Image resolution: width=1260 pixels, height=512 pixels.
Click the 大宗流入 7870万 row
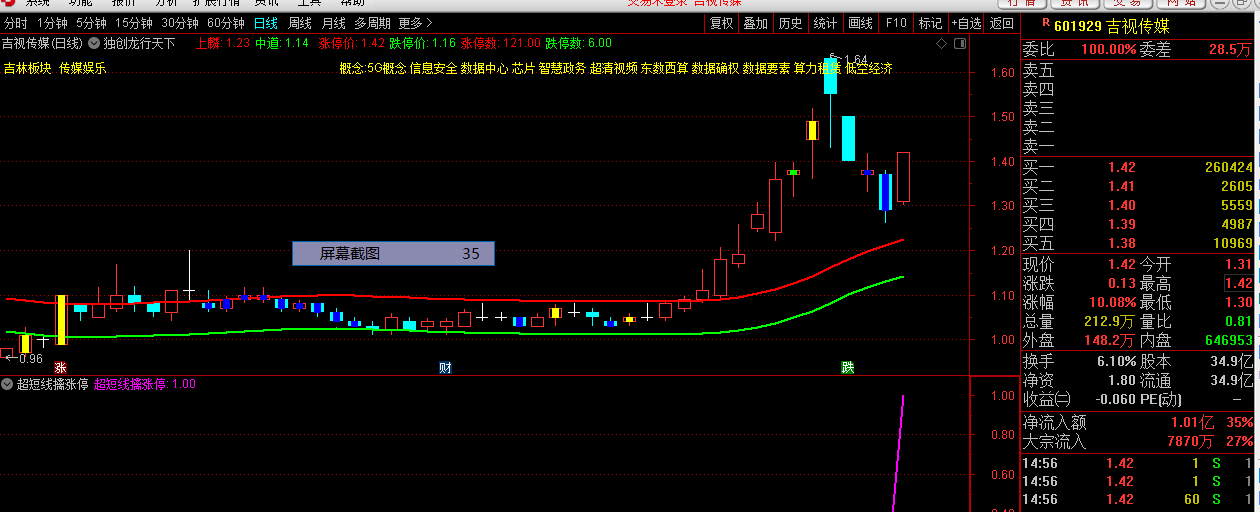pos(1138,441)
